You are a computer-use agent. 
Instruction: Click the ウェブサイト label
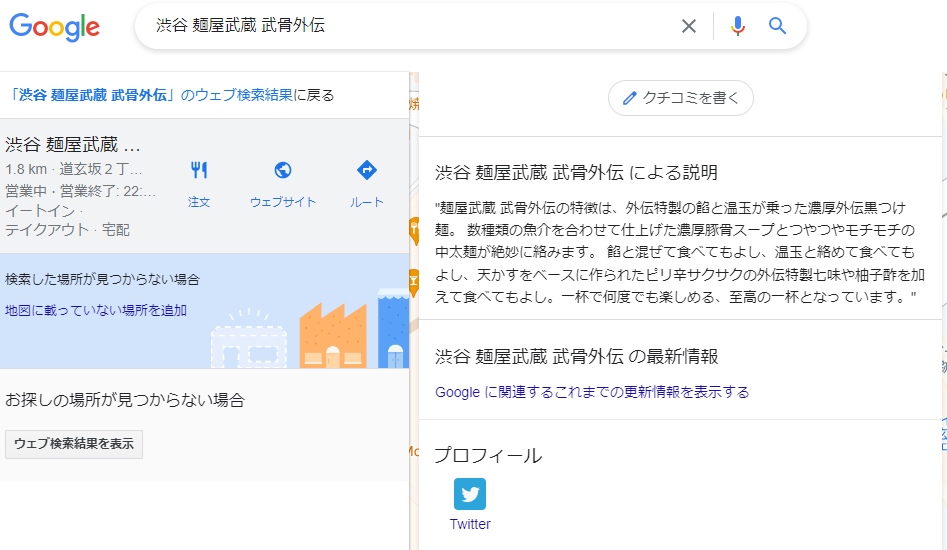(x=283, y=202)
